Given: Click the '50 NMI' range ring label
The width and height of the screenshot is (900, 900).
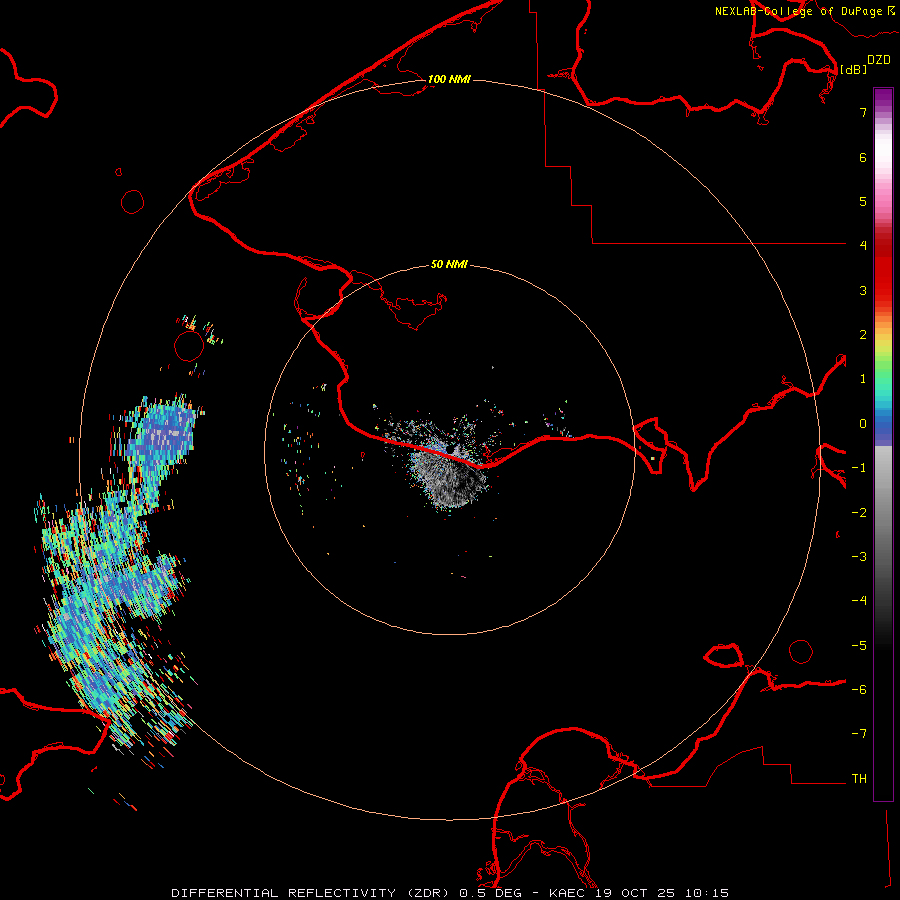Looking at the screenshot, I should tap(449, 264).
